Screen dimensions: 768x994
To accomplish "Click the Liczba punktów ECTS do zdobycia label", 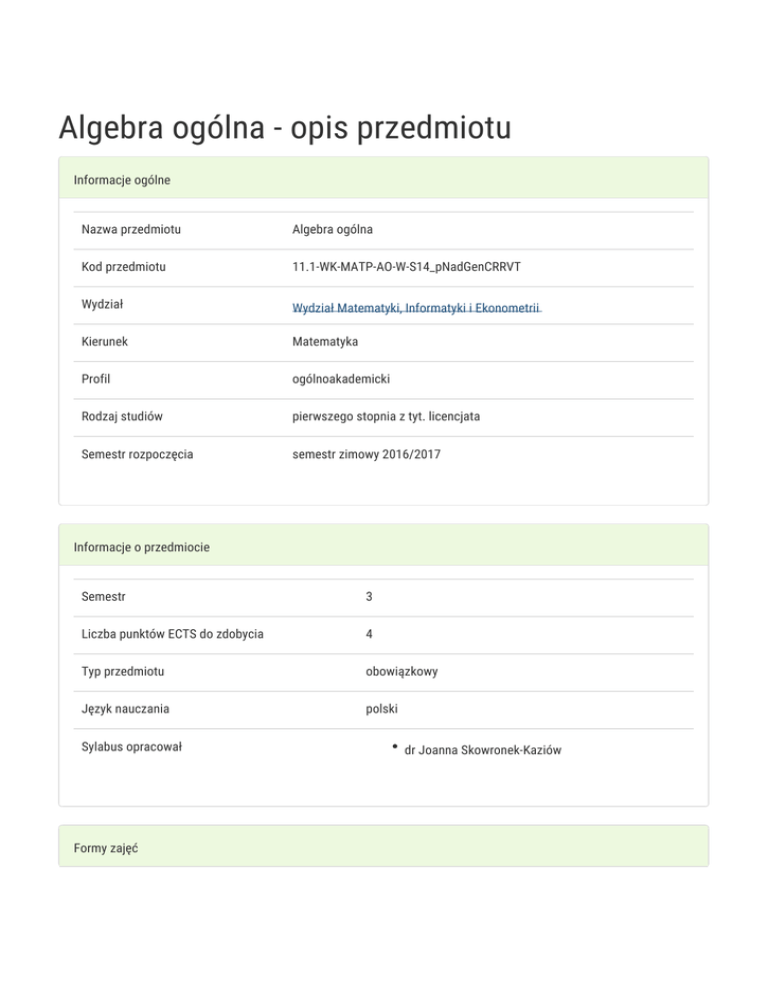I will (173, 634).
